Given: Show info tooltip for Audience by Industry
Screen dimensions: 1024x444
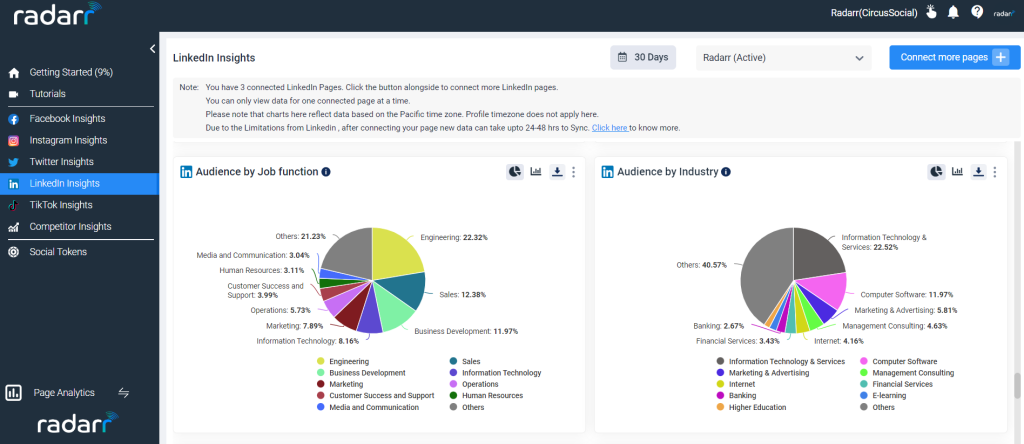Looking at the screenshot, I should (726, 172).
